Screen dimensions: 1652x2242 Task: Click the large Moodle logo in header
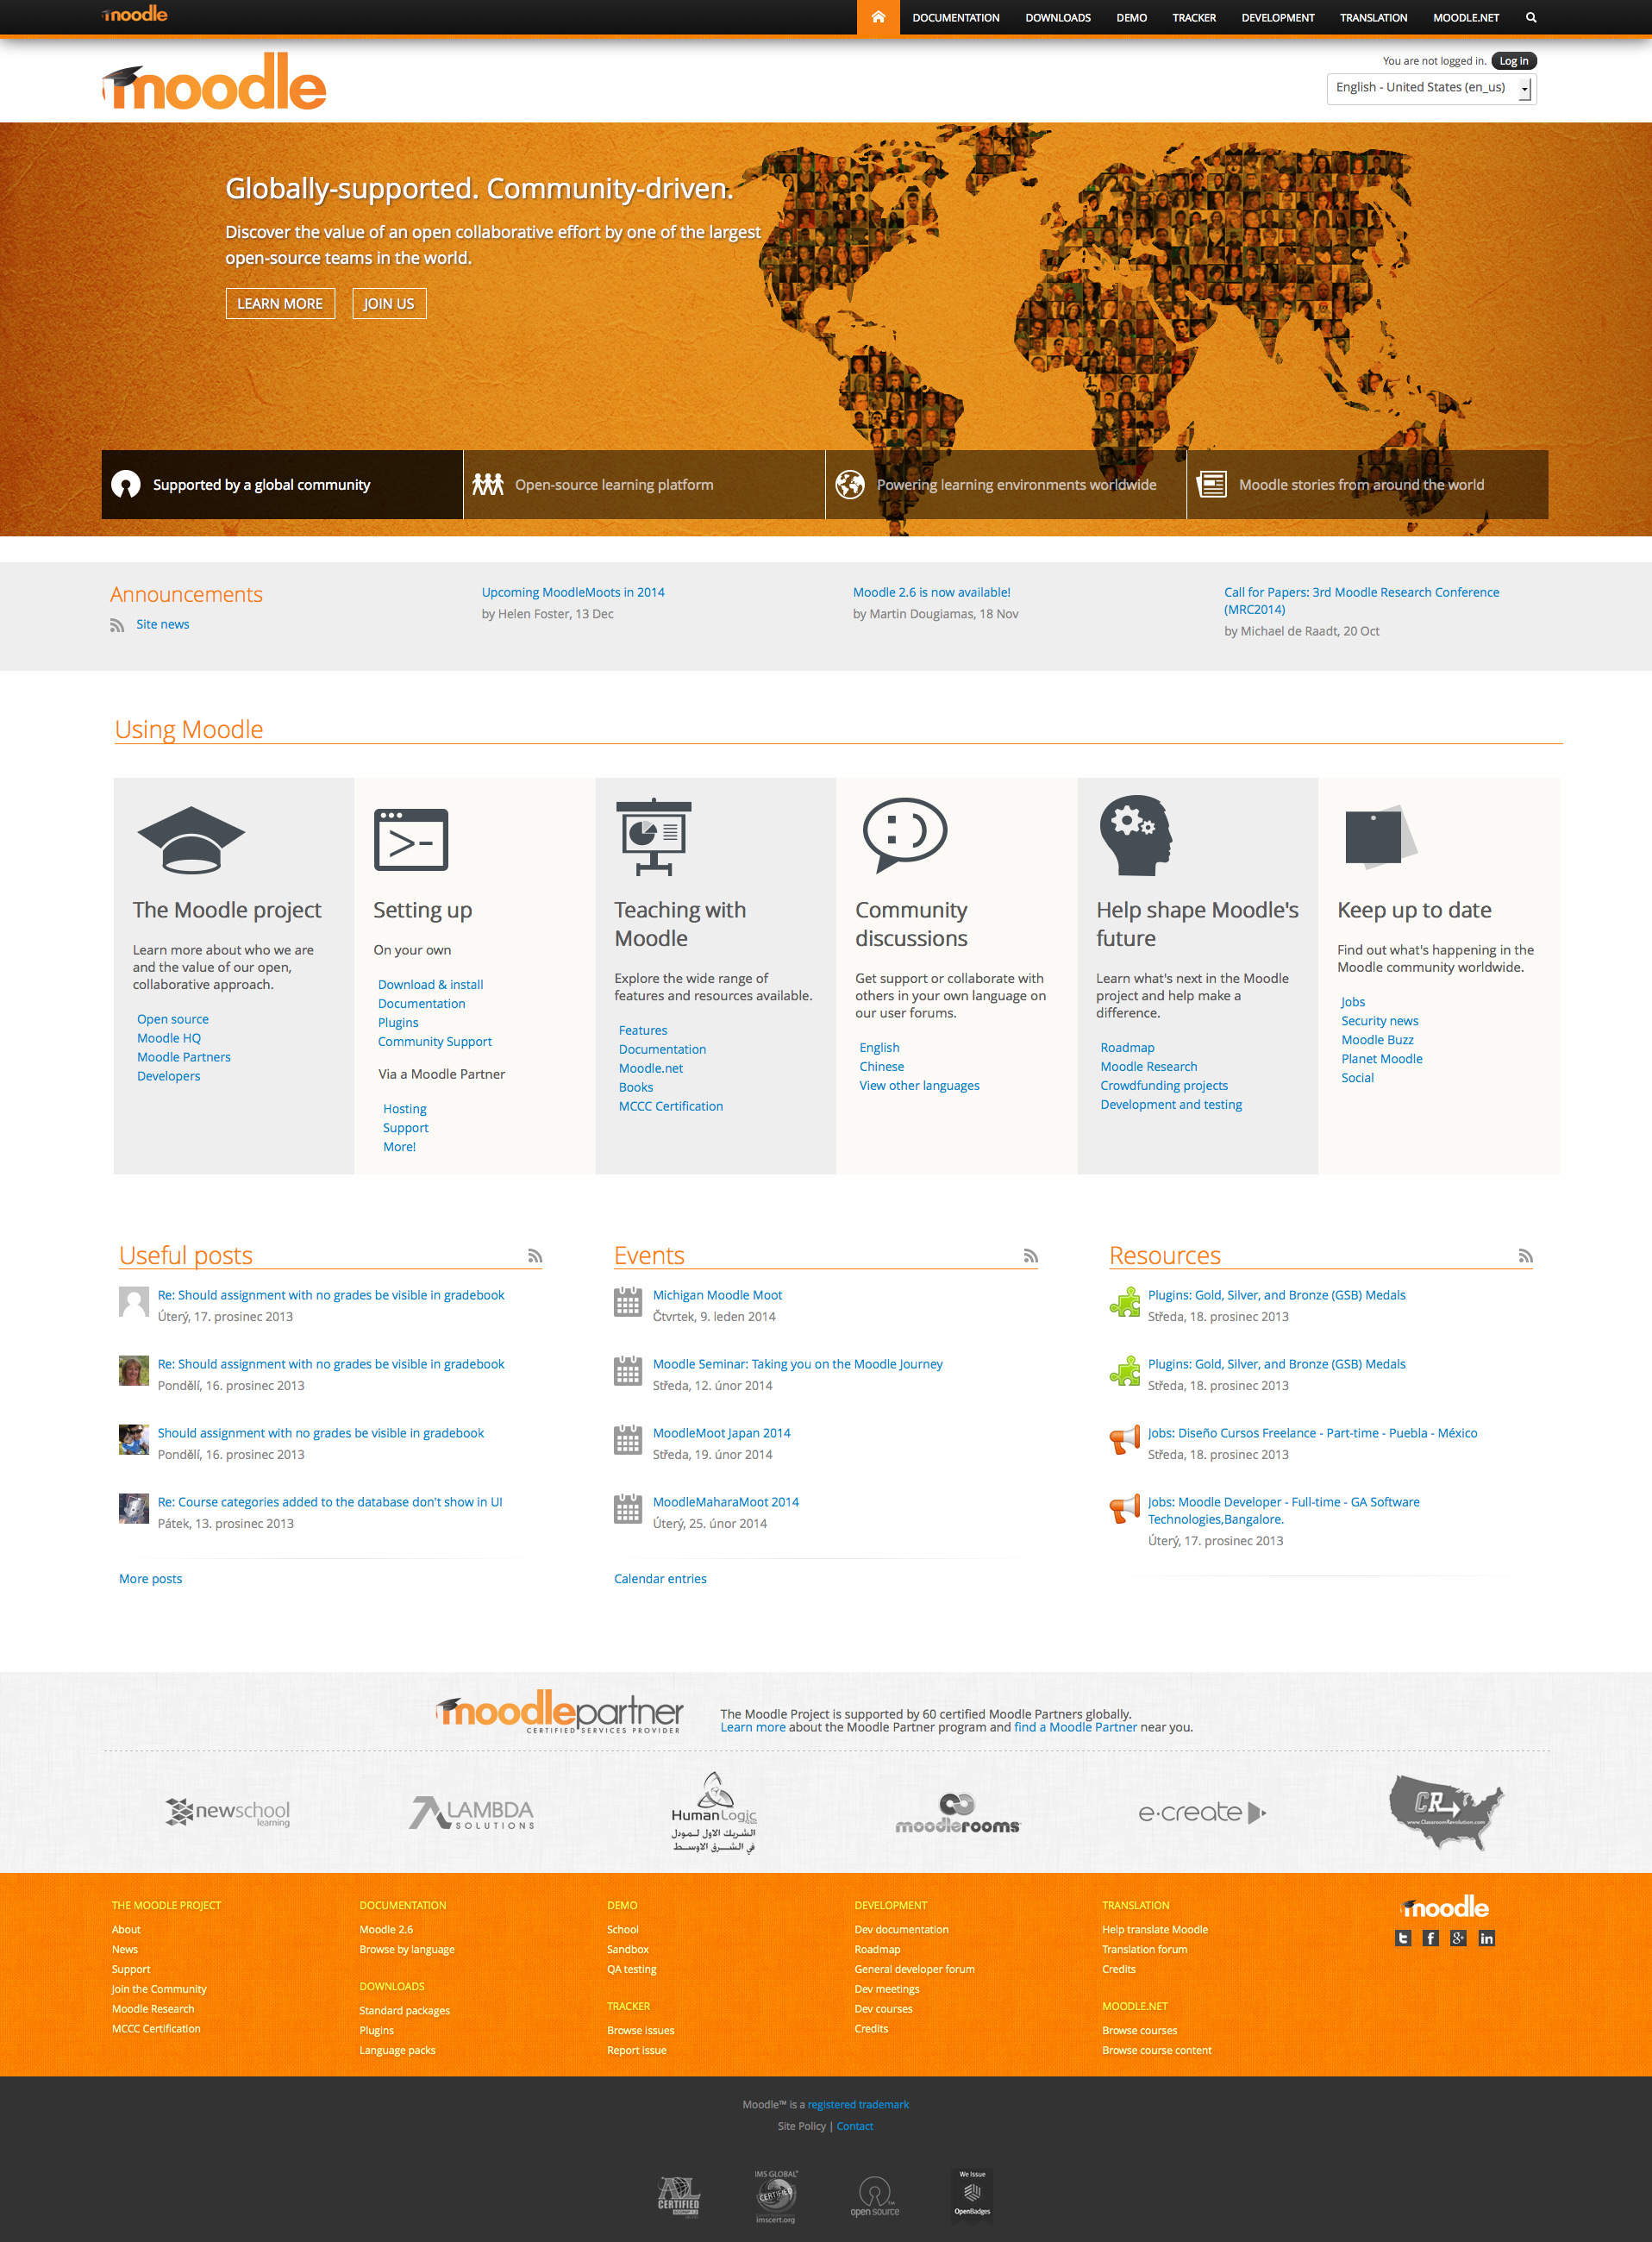[214, 81]
